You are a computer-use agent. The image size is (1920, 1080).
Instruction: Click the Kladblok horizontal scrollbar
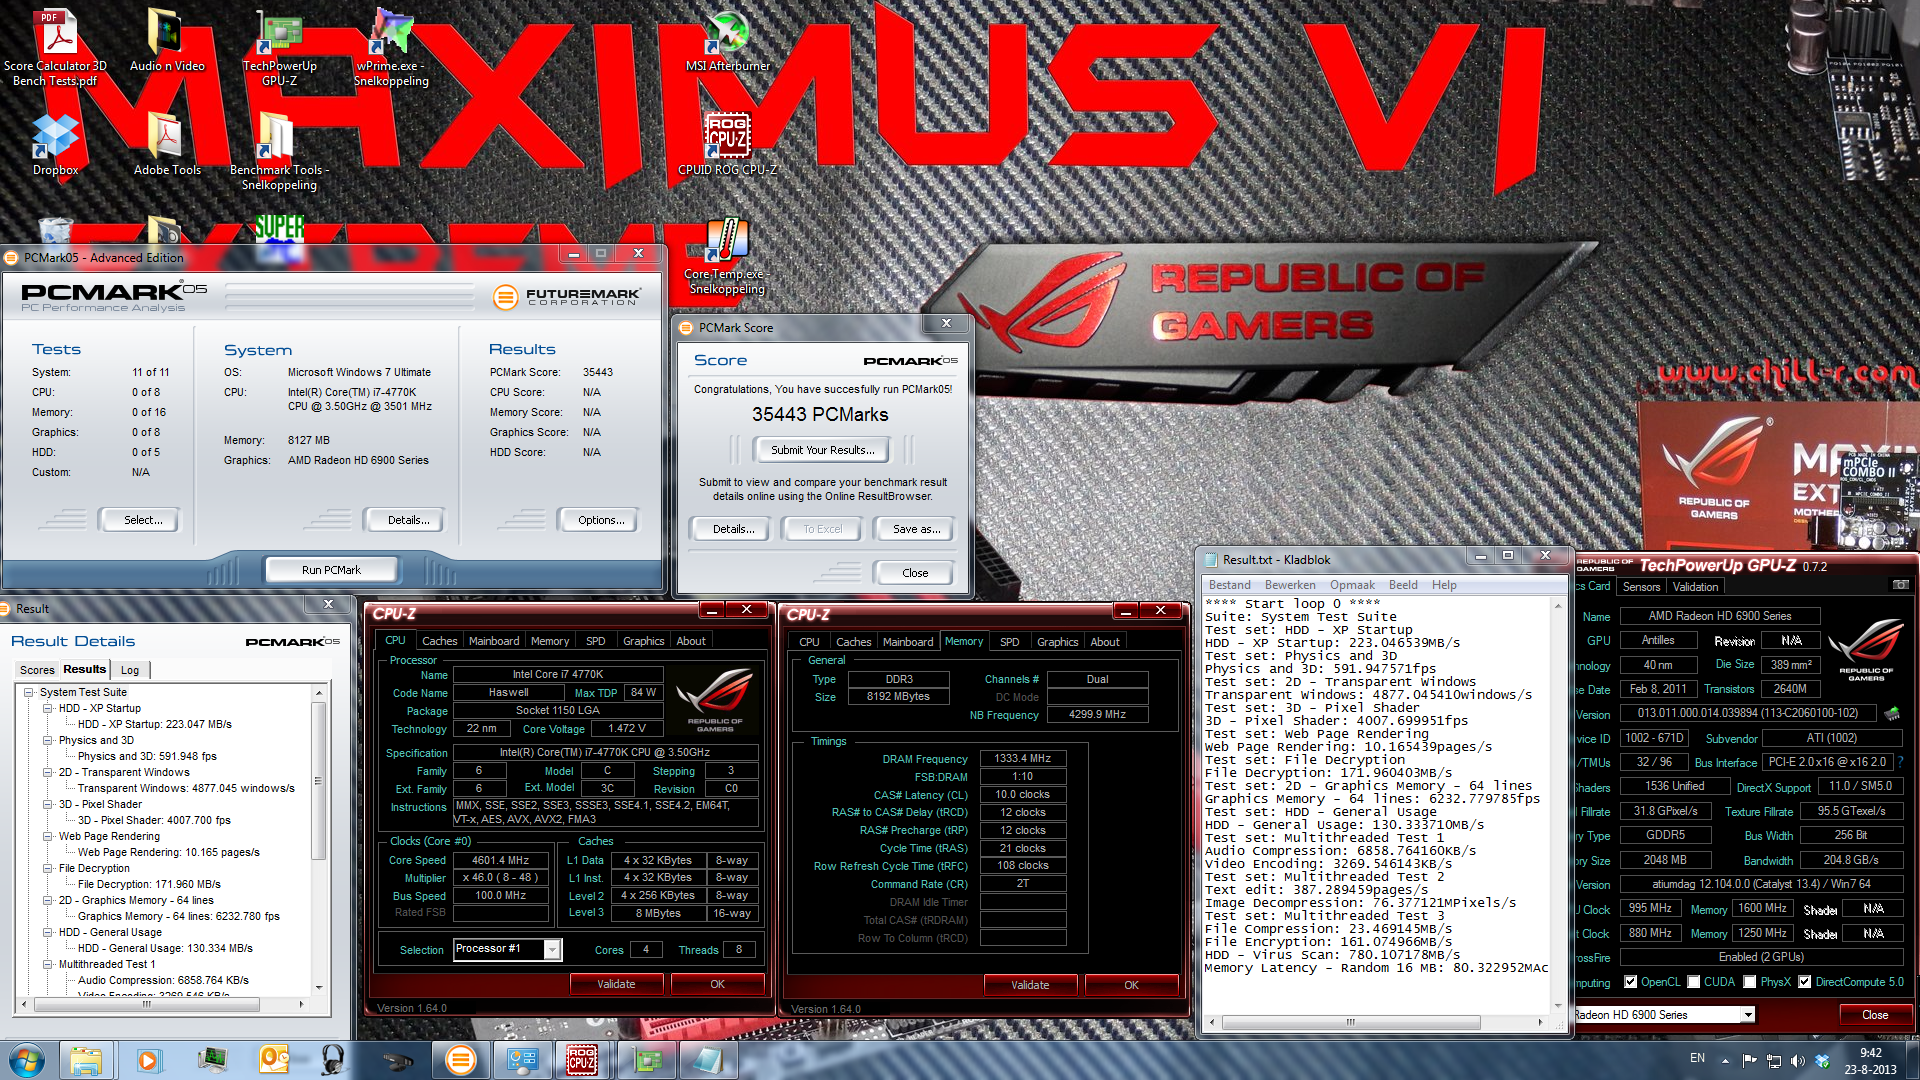(x=1349, y=1022)
